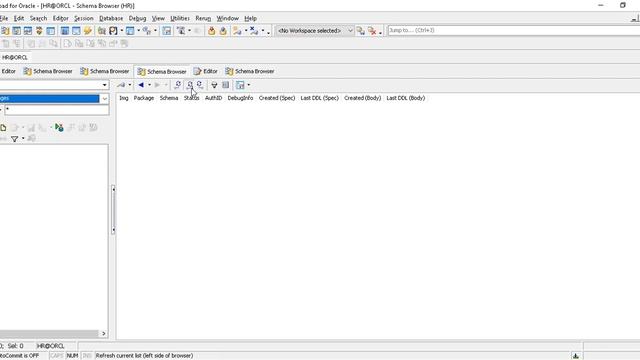Open the Utilities menu

click(180, 18)
